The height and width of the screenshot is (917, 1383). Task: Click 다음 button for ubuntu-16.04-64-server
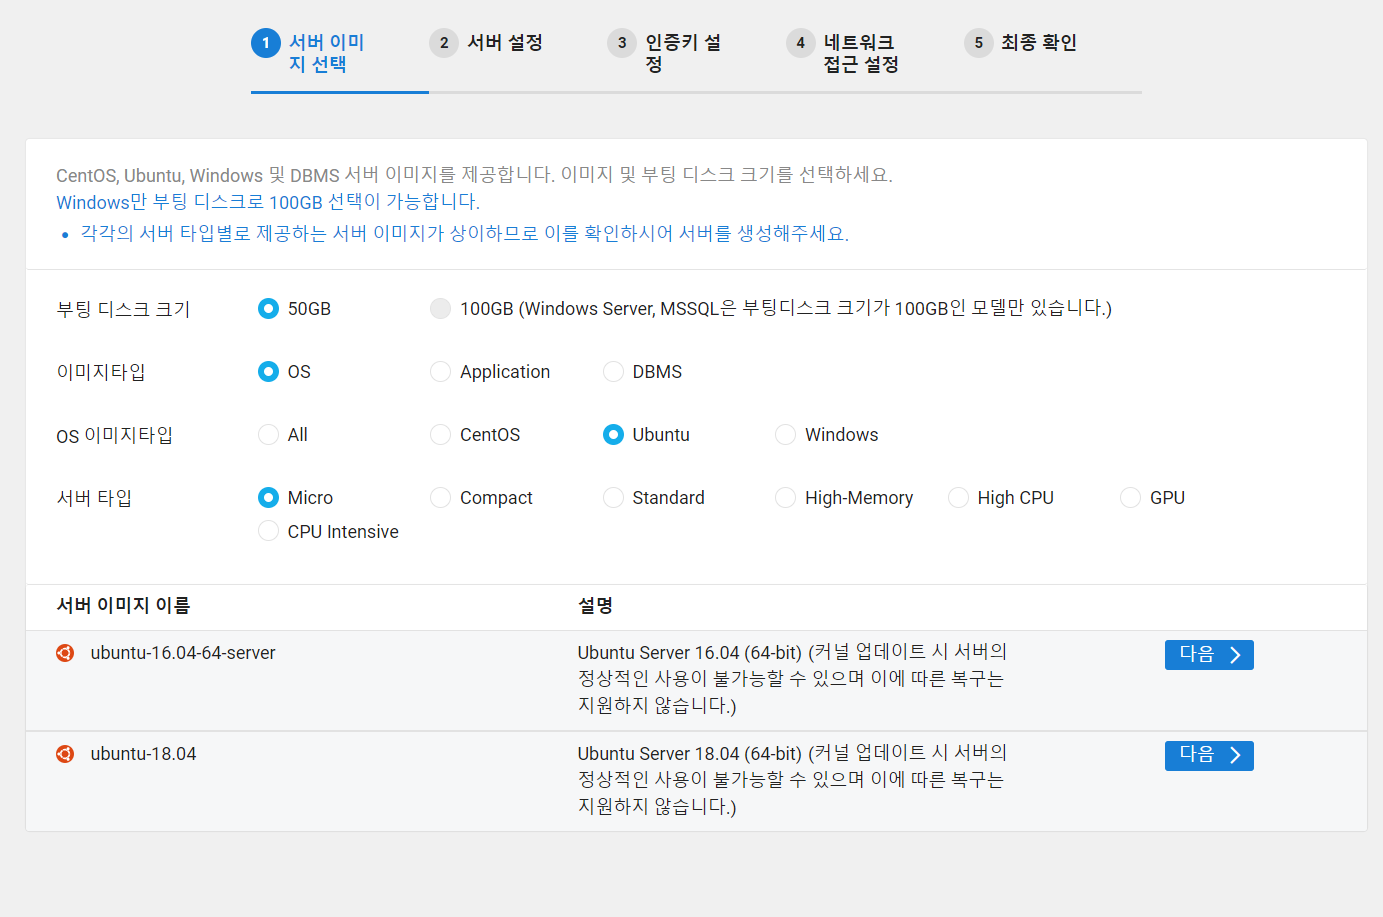point(1209,655)
